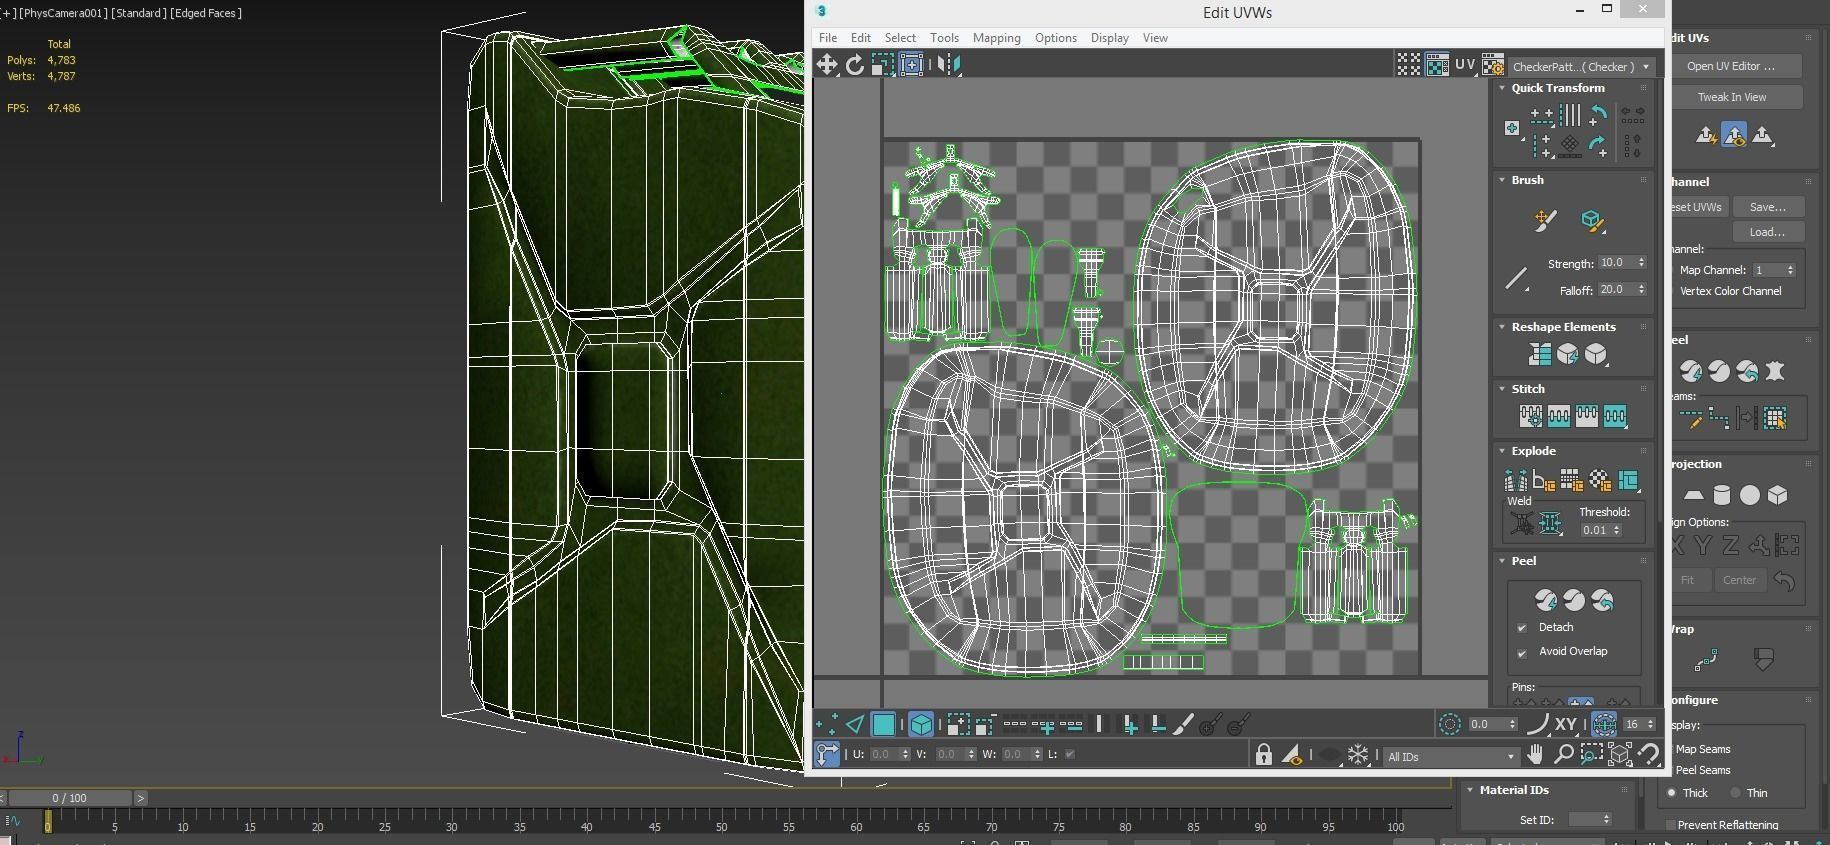Enable Polygon sub-object mode

(x=883, y=724)
